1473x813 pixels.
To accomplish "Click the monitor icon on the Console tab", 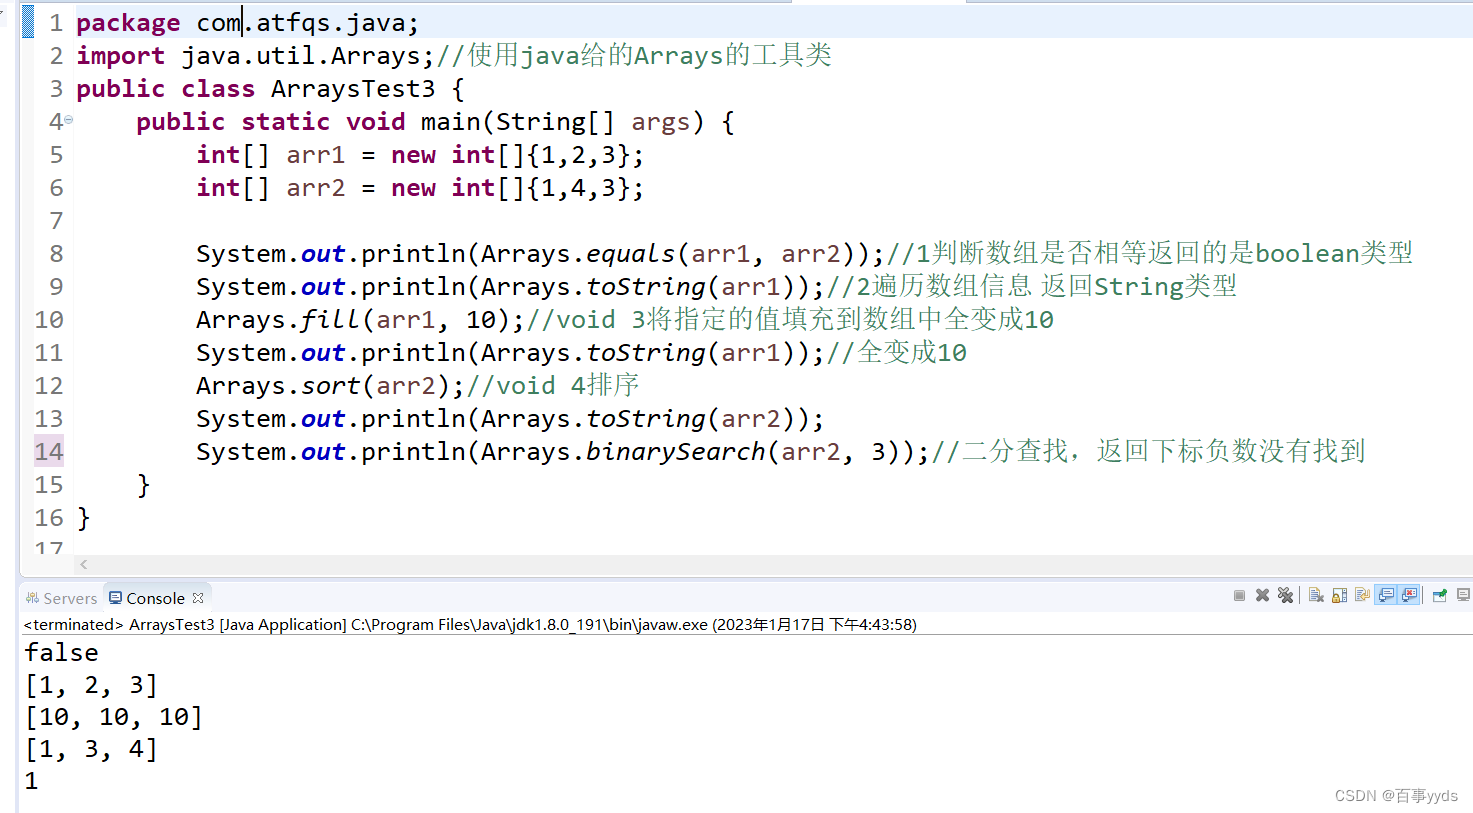I will [x=116, y=597].
